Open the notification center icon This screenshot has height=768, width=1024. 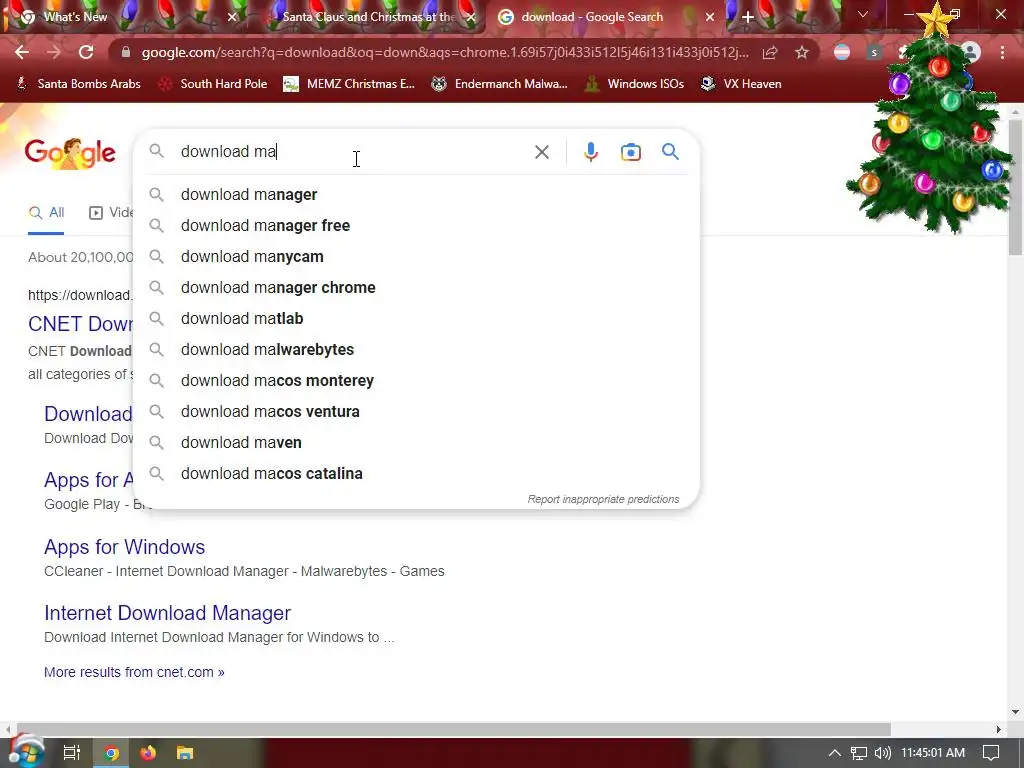point(991,753)
